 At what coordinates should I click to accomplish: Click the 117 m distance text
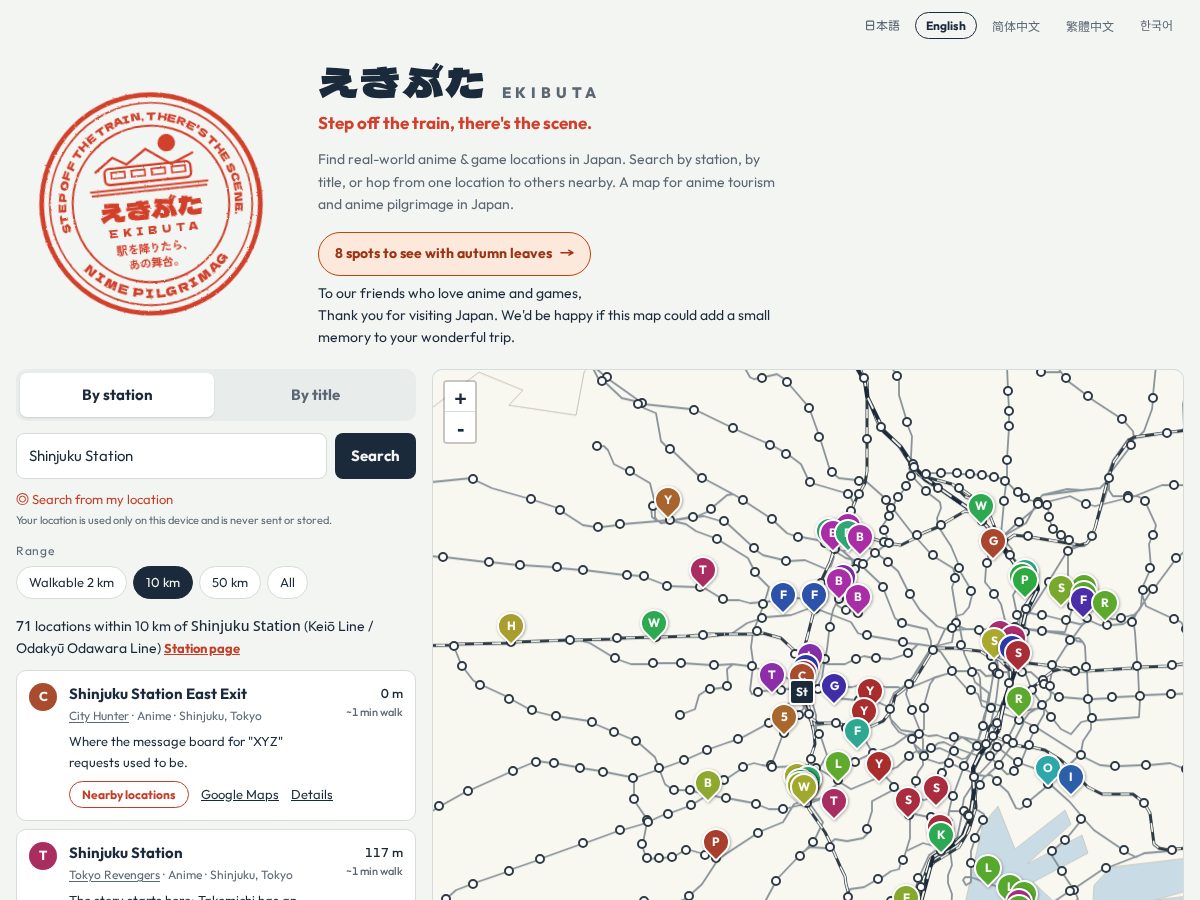click(384, 853)
